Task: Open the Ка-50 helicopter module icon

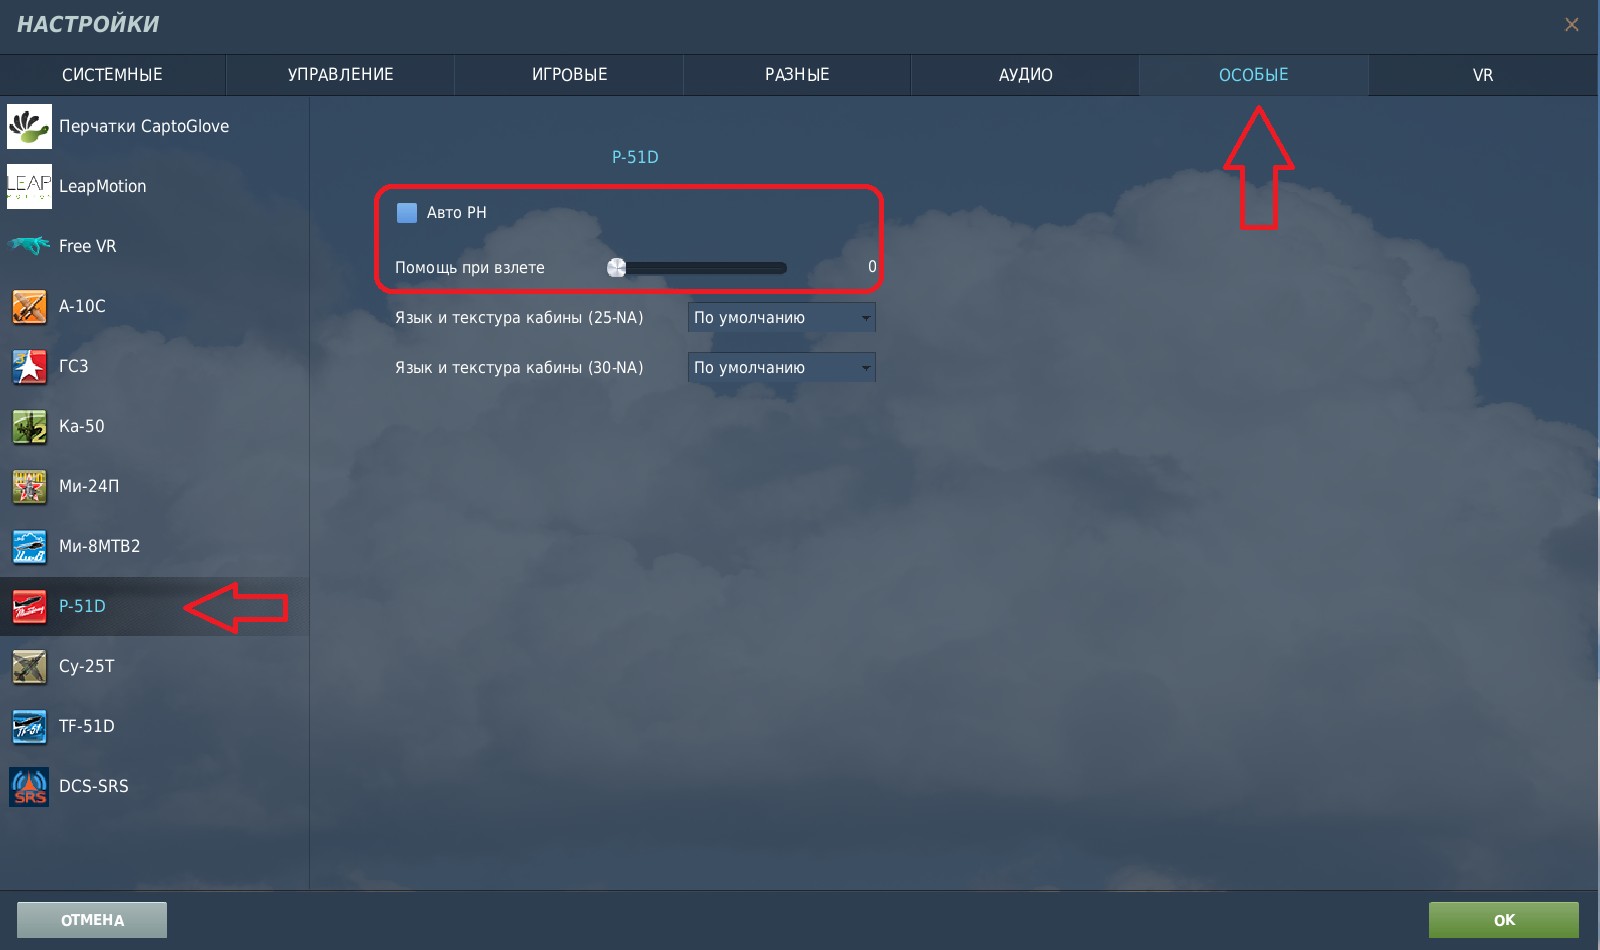Action: [29, 426]
